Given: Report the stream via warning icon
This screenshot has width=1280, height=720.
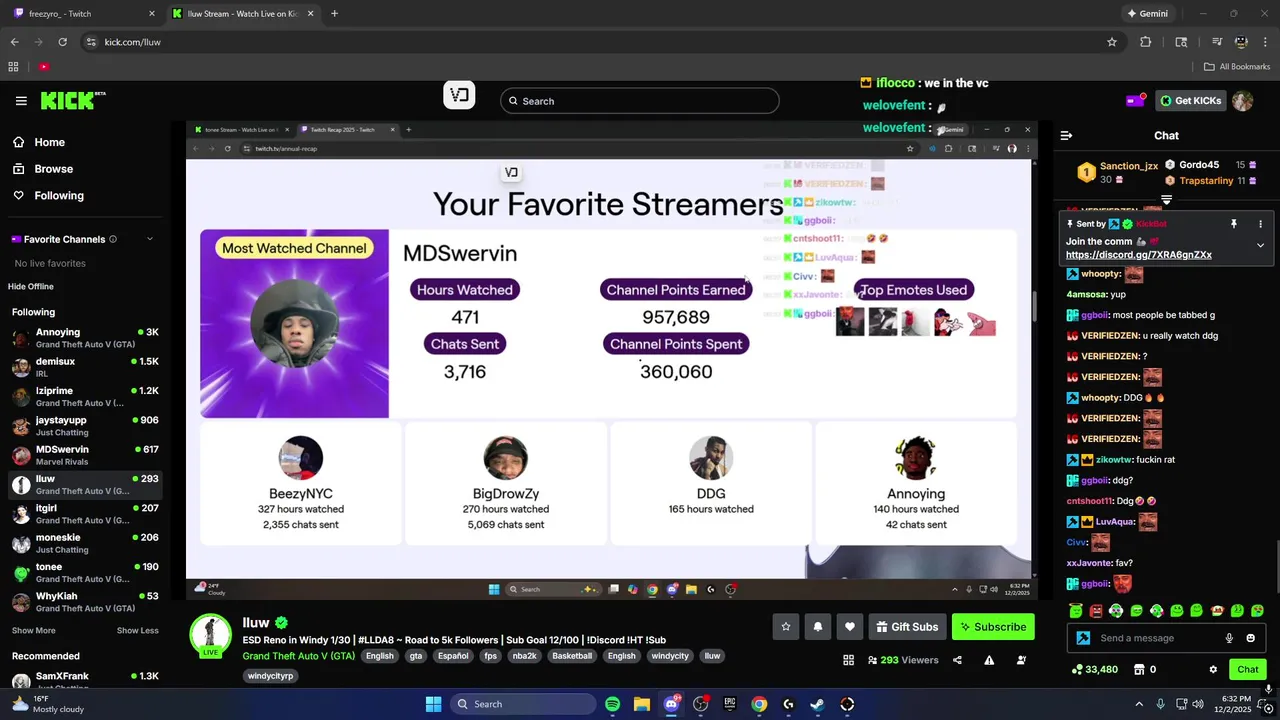Looking at the screenshot, I should tap(989, 660).
